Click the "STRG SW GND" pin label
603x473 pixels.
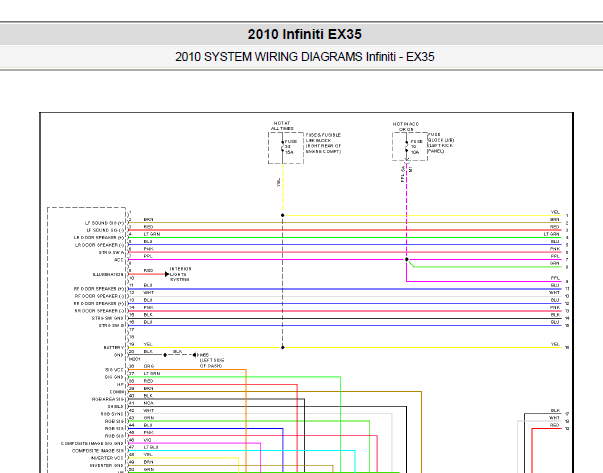108,318
